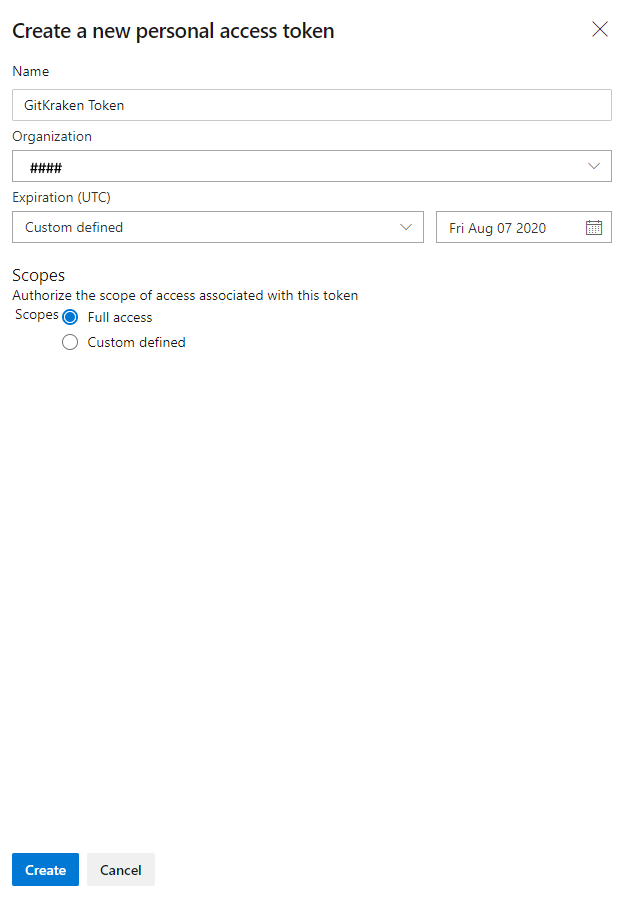Click the dialog close X icon
This screenshot has height=899, width=629.
pos(600,29)
